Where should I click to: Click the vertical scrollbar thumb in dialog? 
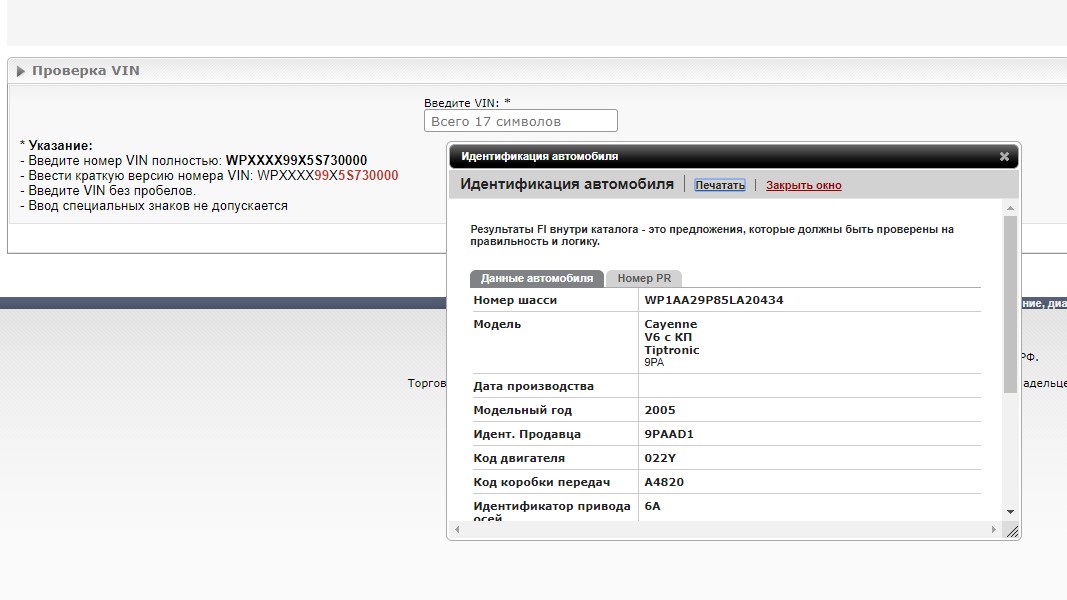point(1010,300)
